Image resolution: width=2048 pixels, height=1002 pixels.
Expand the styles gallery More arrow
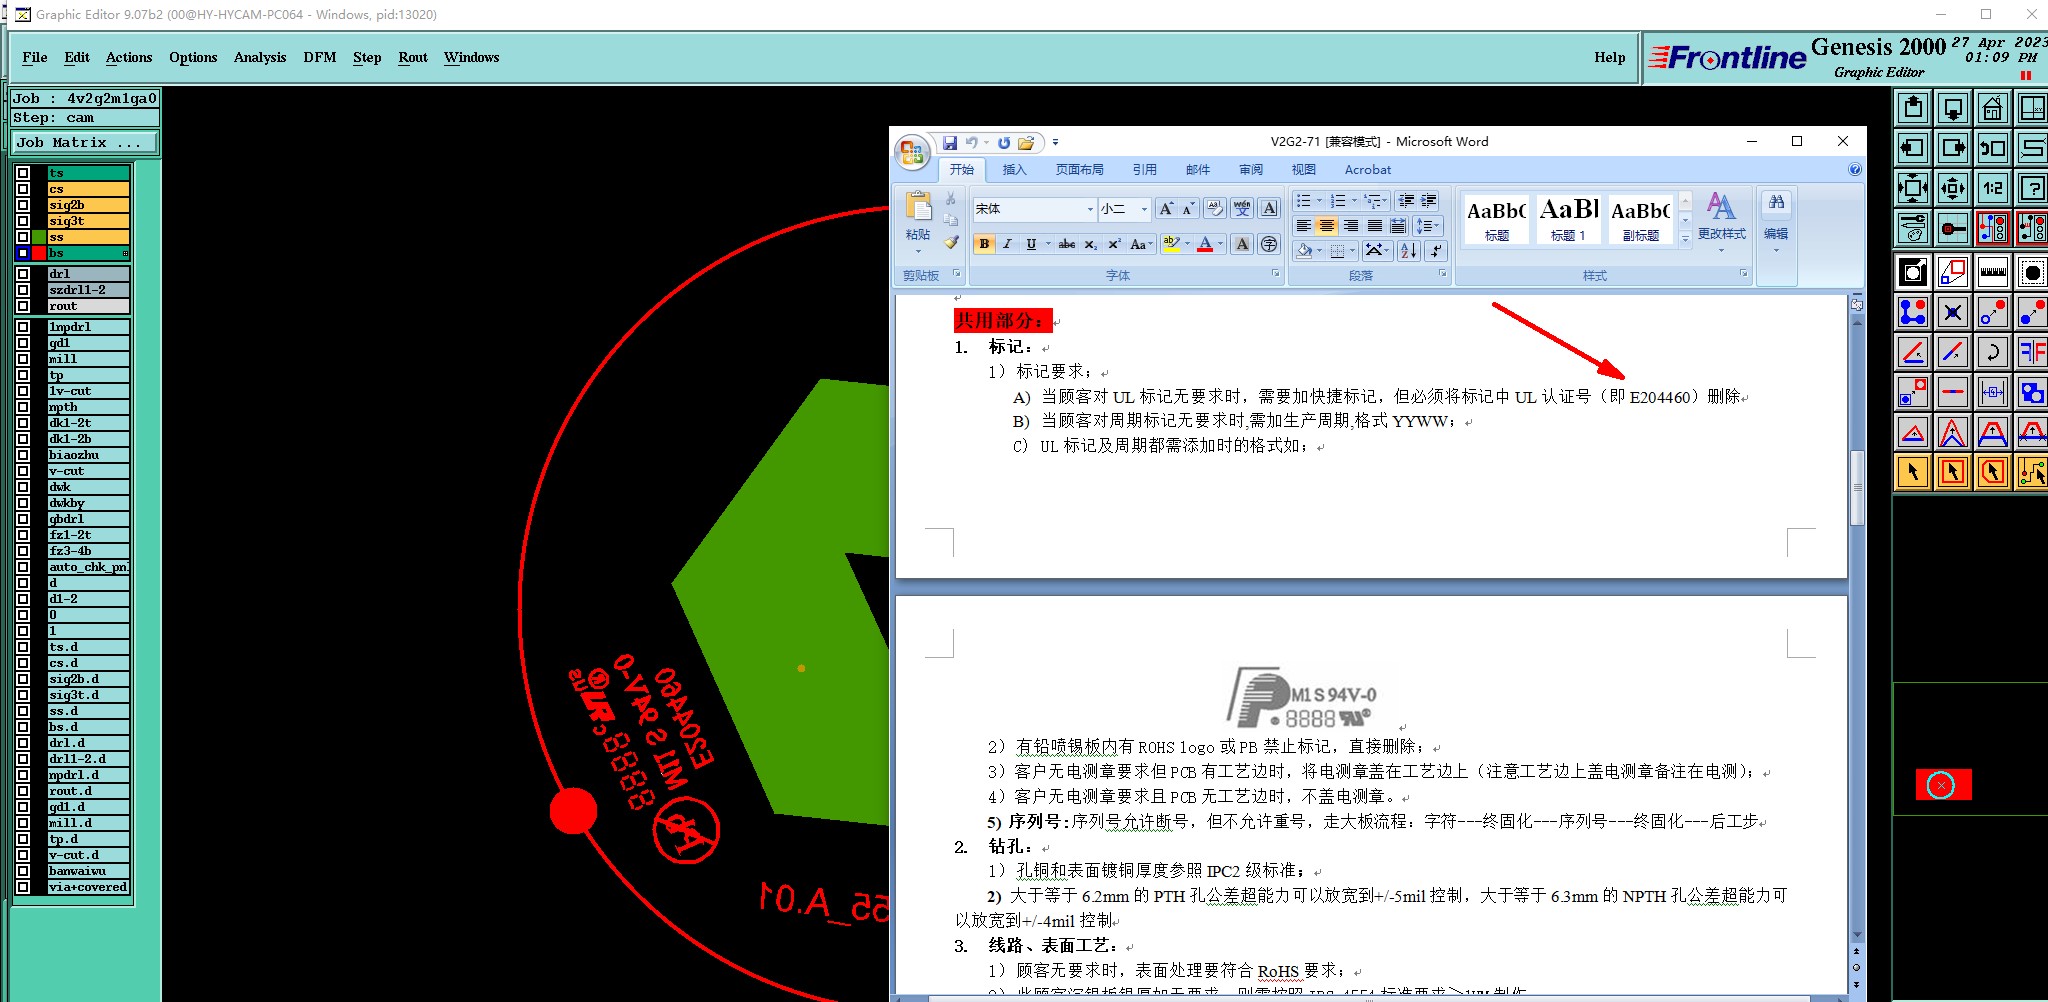(x=1685, y=238)
